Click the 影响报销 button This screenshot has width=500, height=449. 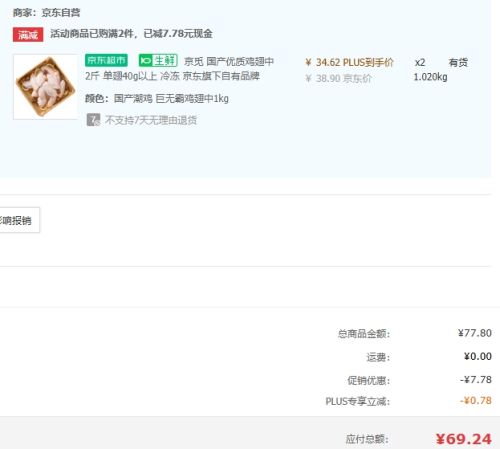pos(18,220)
